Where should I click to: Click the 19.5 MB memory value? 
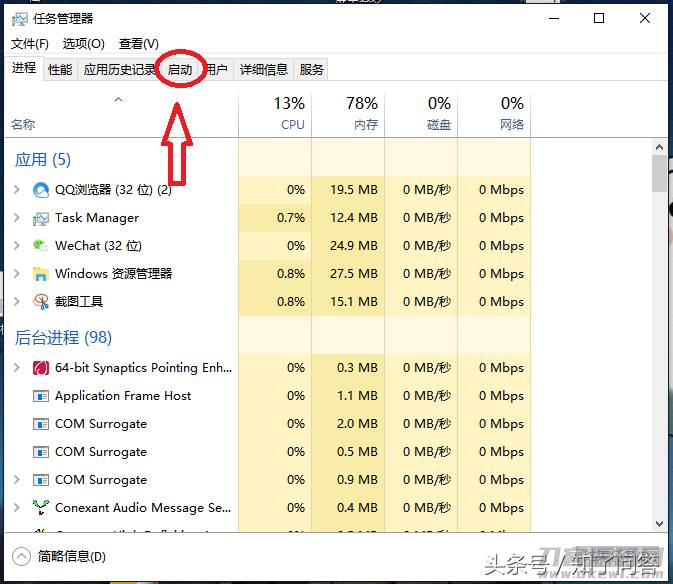click(354, 190)
